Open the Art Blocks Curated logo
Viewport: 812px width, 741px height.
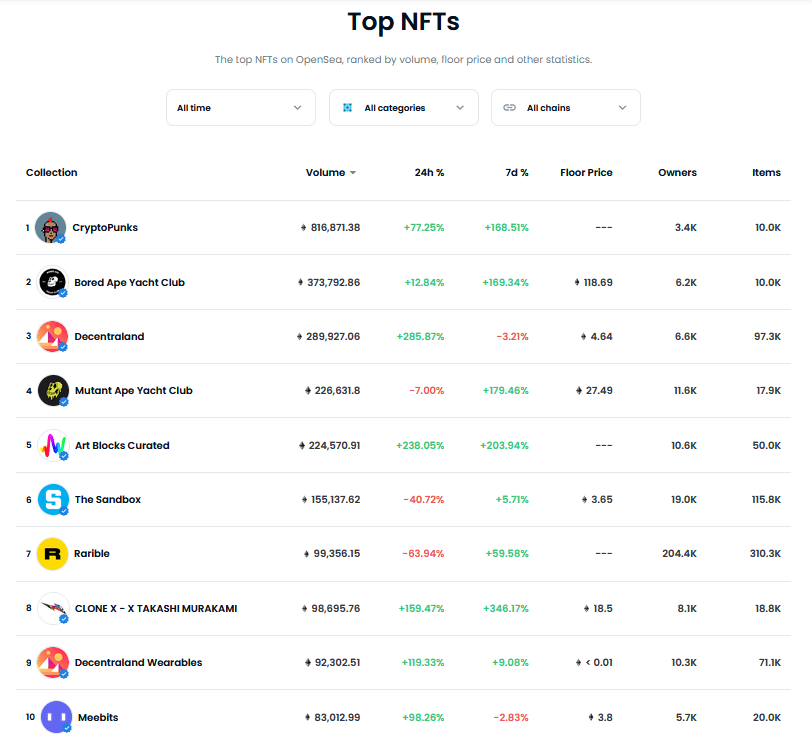tap(53, 445)
